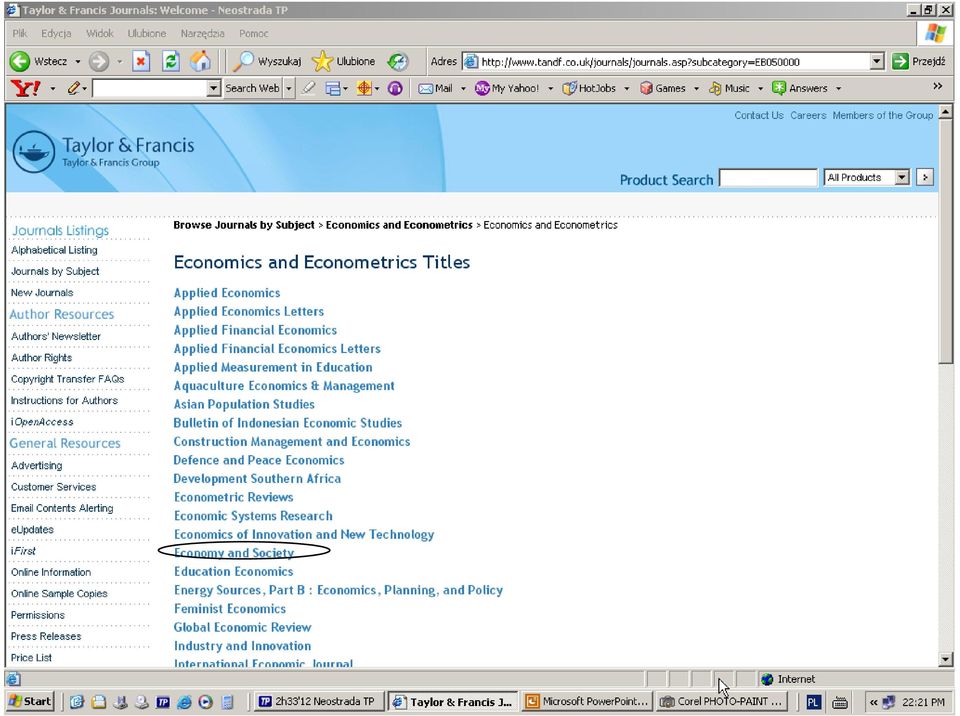
Task: Click in the Product Search field
Action: click(x=768, y=178)
